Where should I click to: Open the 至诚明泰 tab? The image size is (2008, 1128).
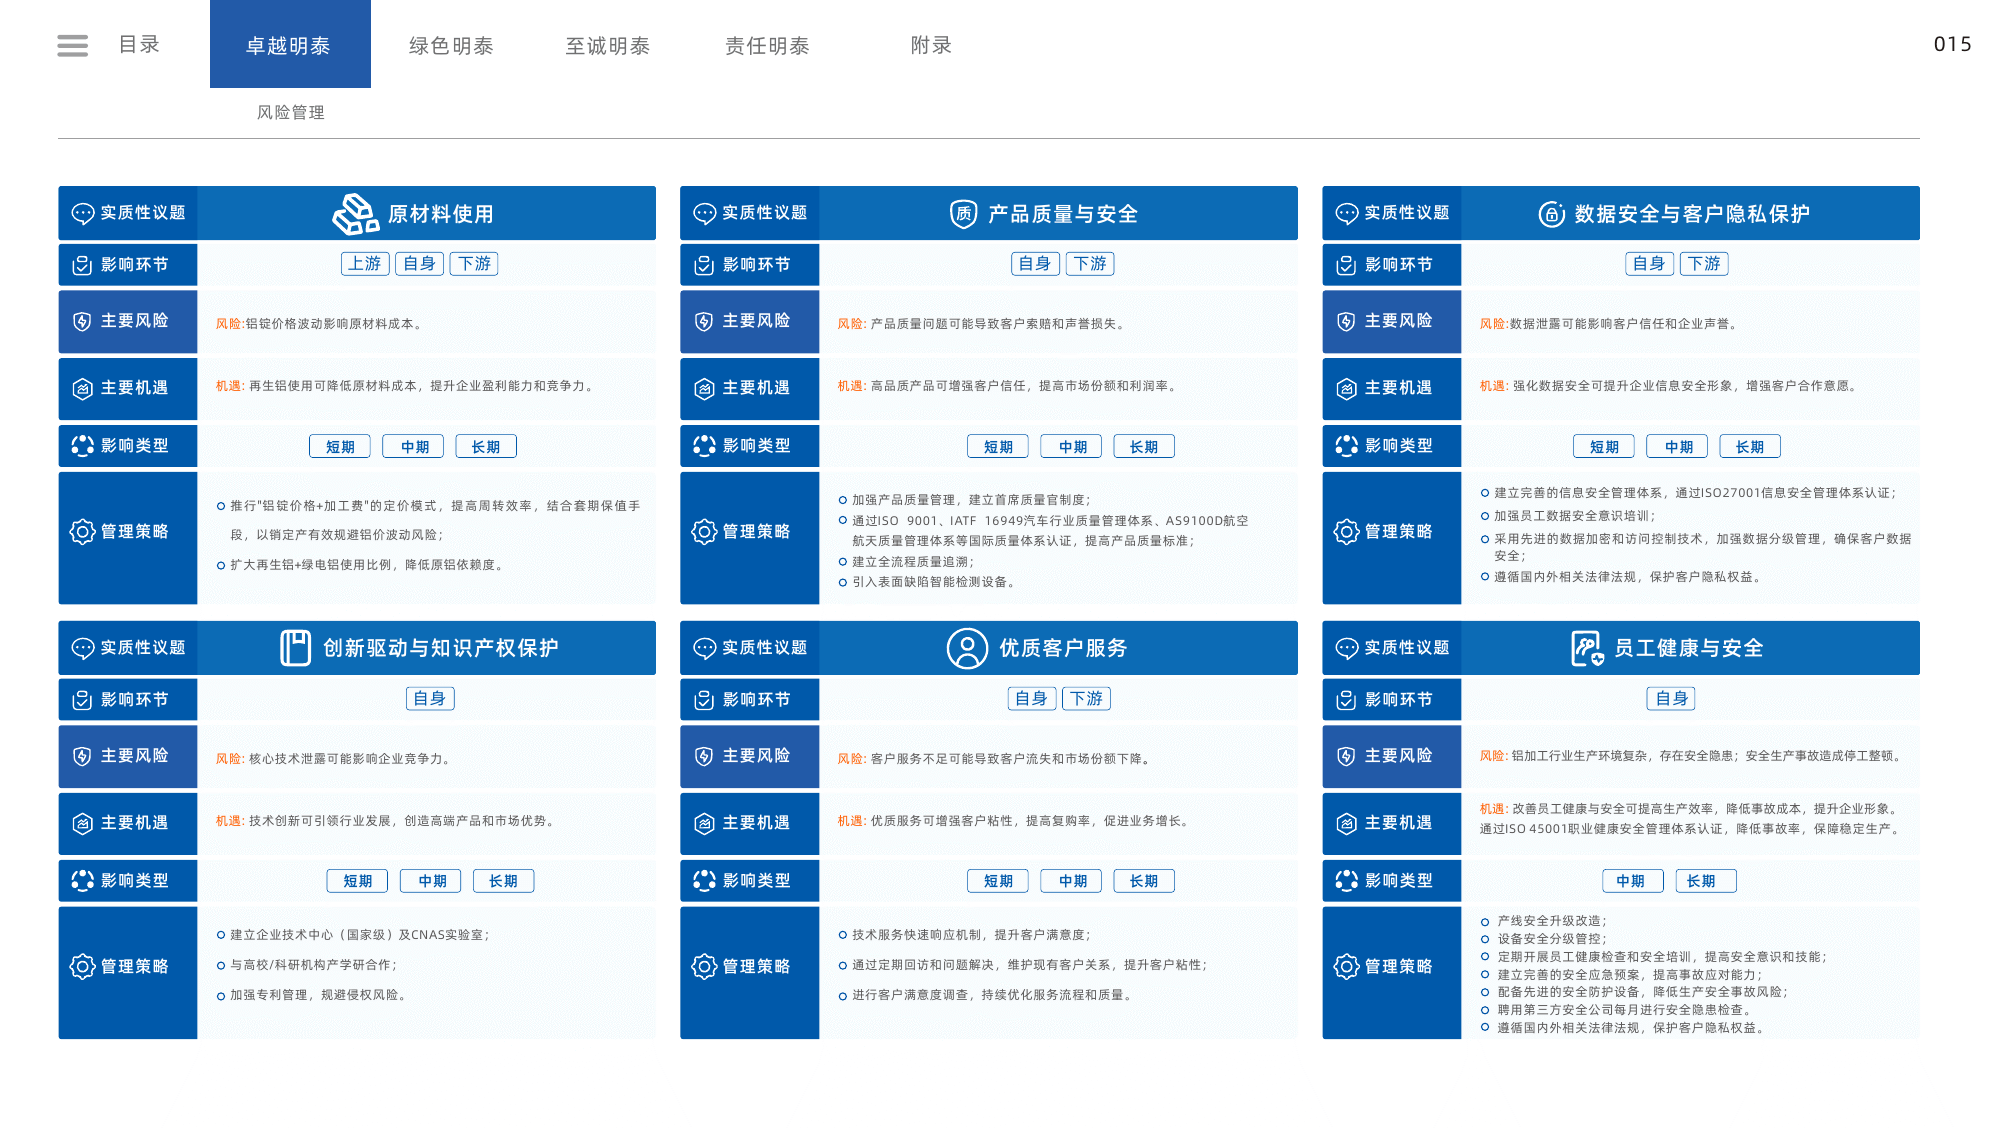[608, 45]
